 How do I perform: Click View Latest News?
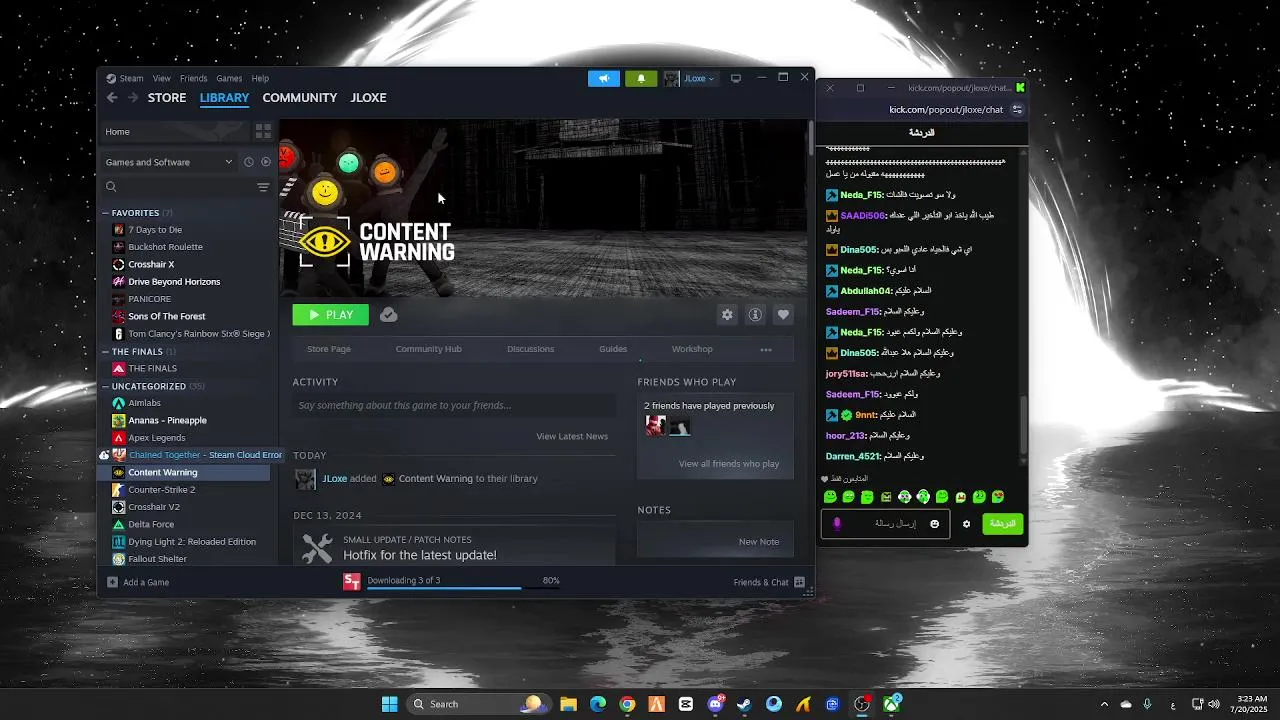point(572,436)
